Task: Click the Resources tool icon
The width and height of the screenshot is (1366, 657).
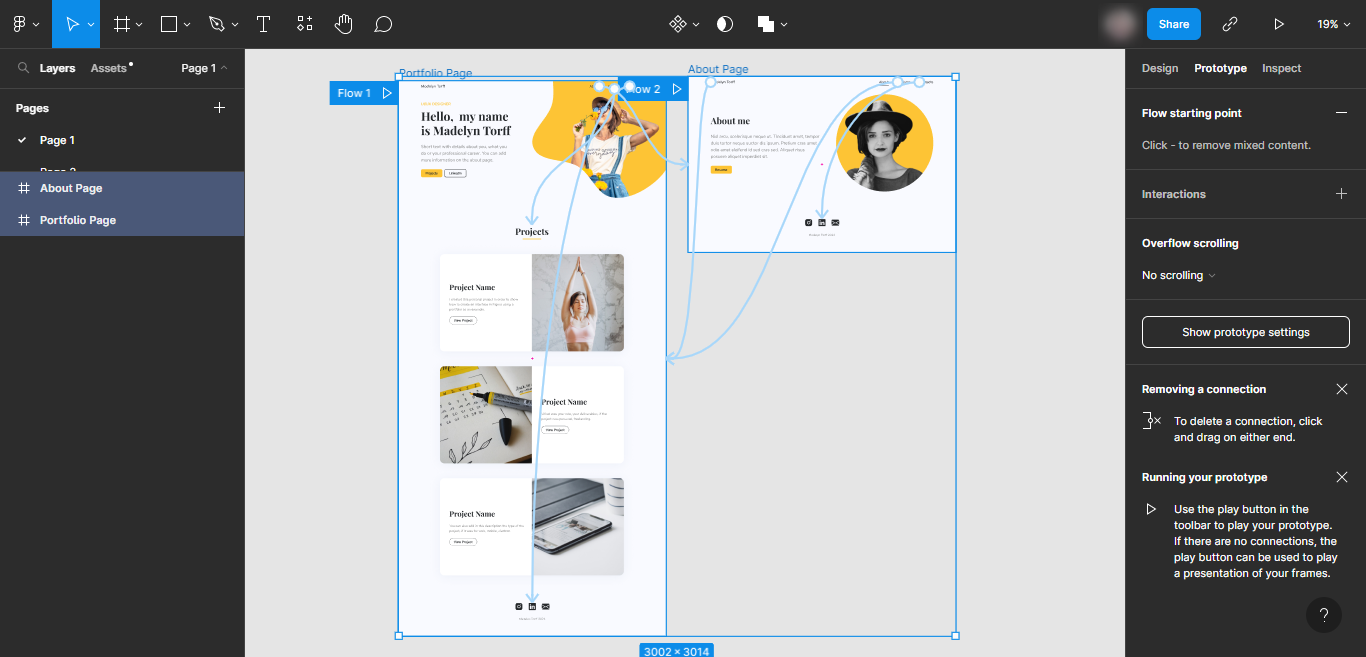Action: pyautogui.click(x=305, y=24)
